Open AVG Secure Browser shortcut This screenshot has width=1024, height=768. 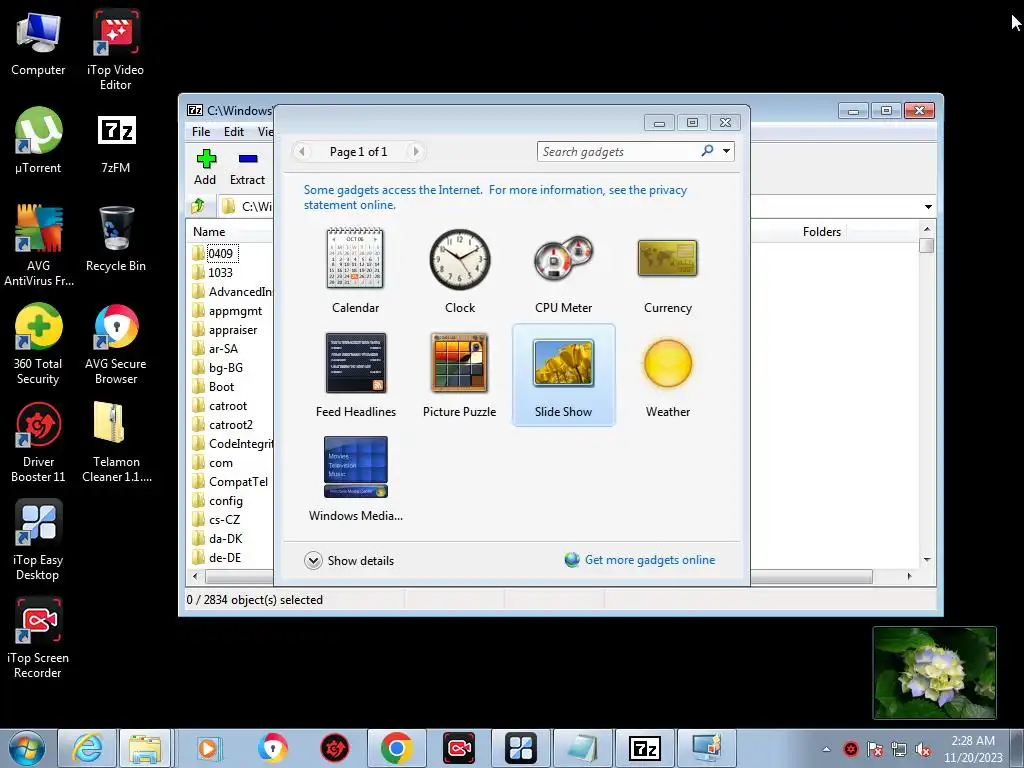116,344
